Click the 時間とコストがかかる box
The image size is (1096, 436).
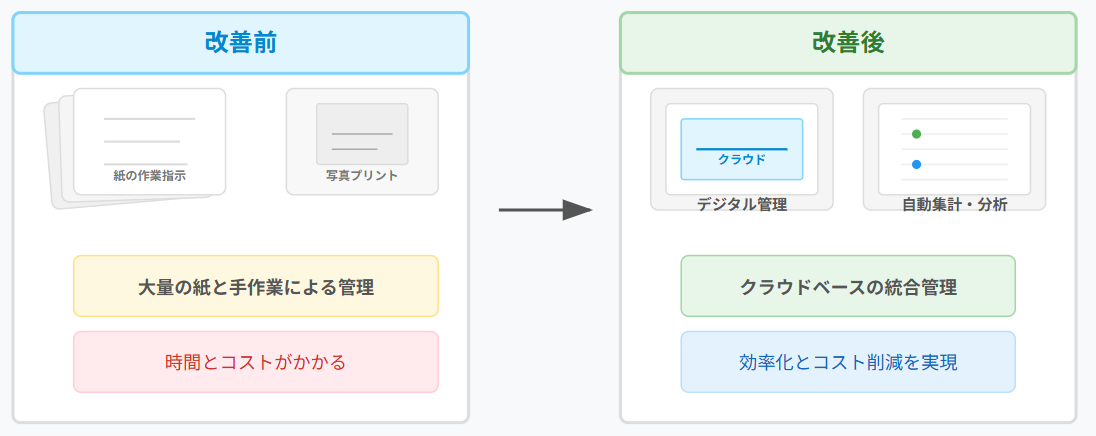click(x=255, y=362)
